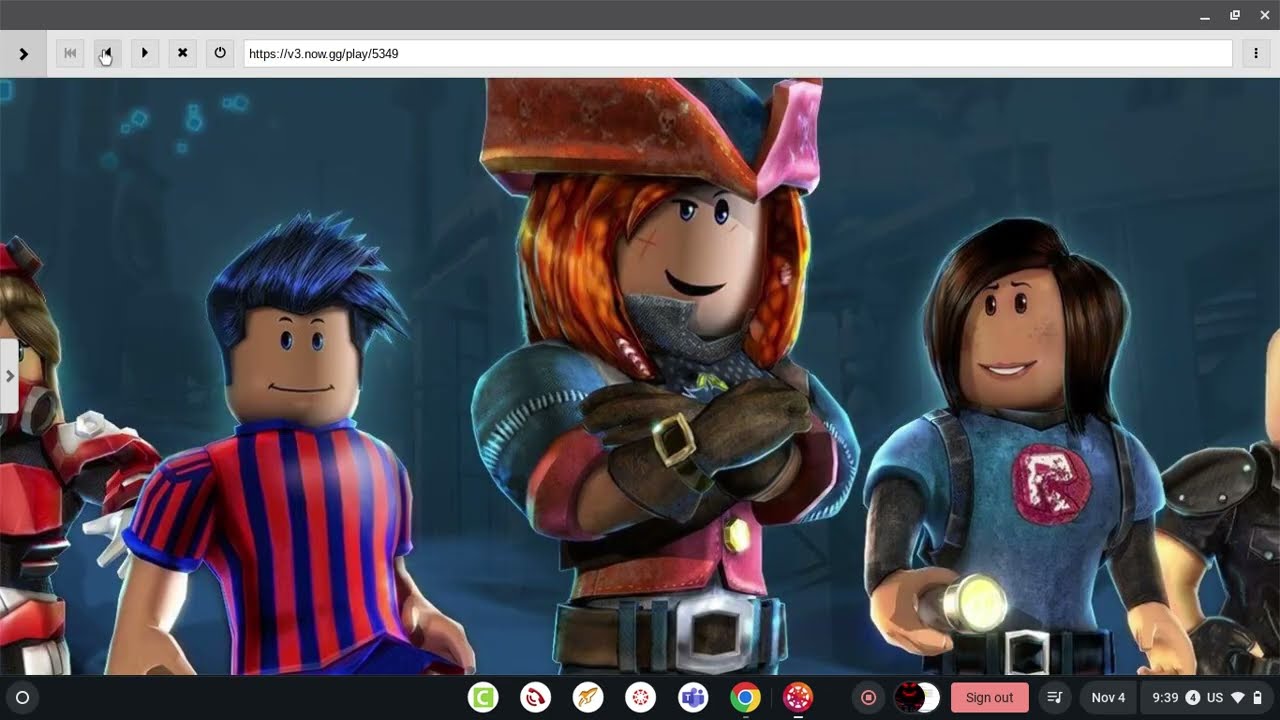
Task: Click the back navigation arrow
Action: (x=107, y=53)
